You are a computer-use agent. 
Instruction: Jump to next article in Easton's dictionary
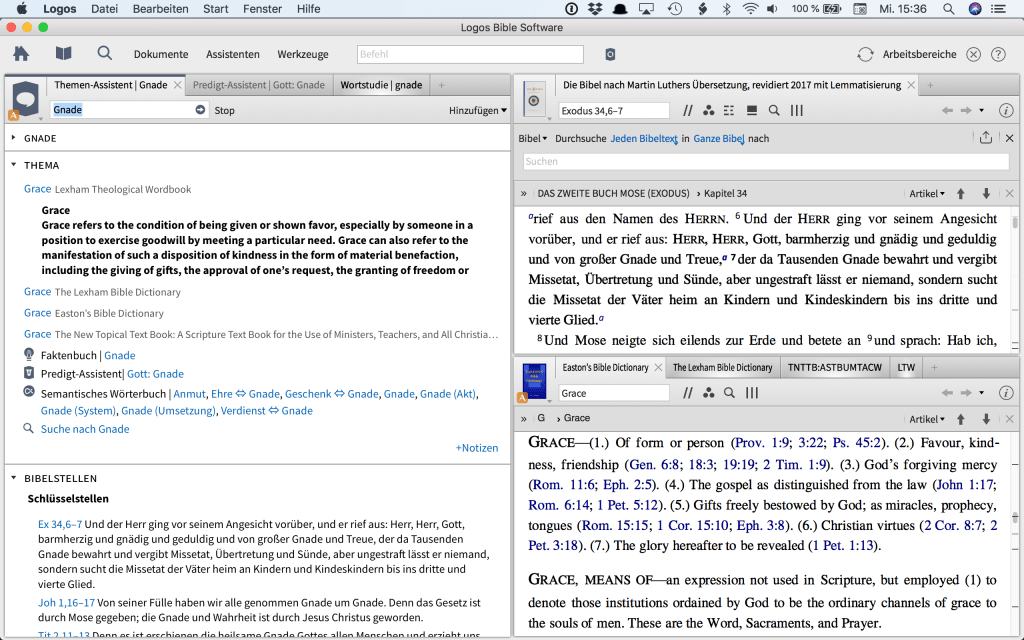coord(985,419)
